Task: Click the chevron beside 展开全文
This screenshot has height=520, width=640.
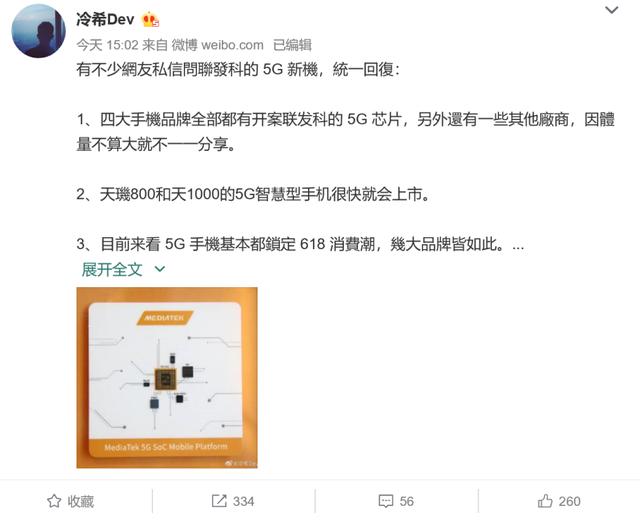Action: coord(160,269)
